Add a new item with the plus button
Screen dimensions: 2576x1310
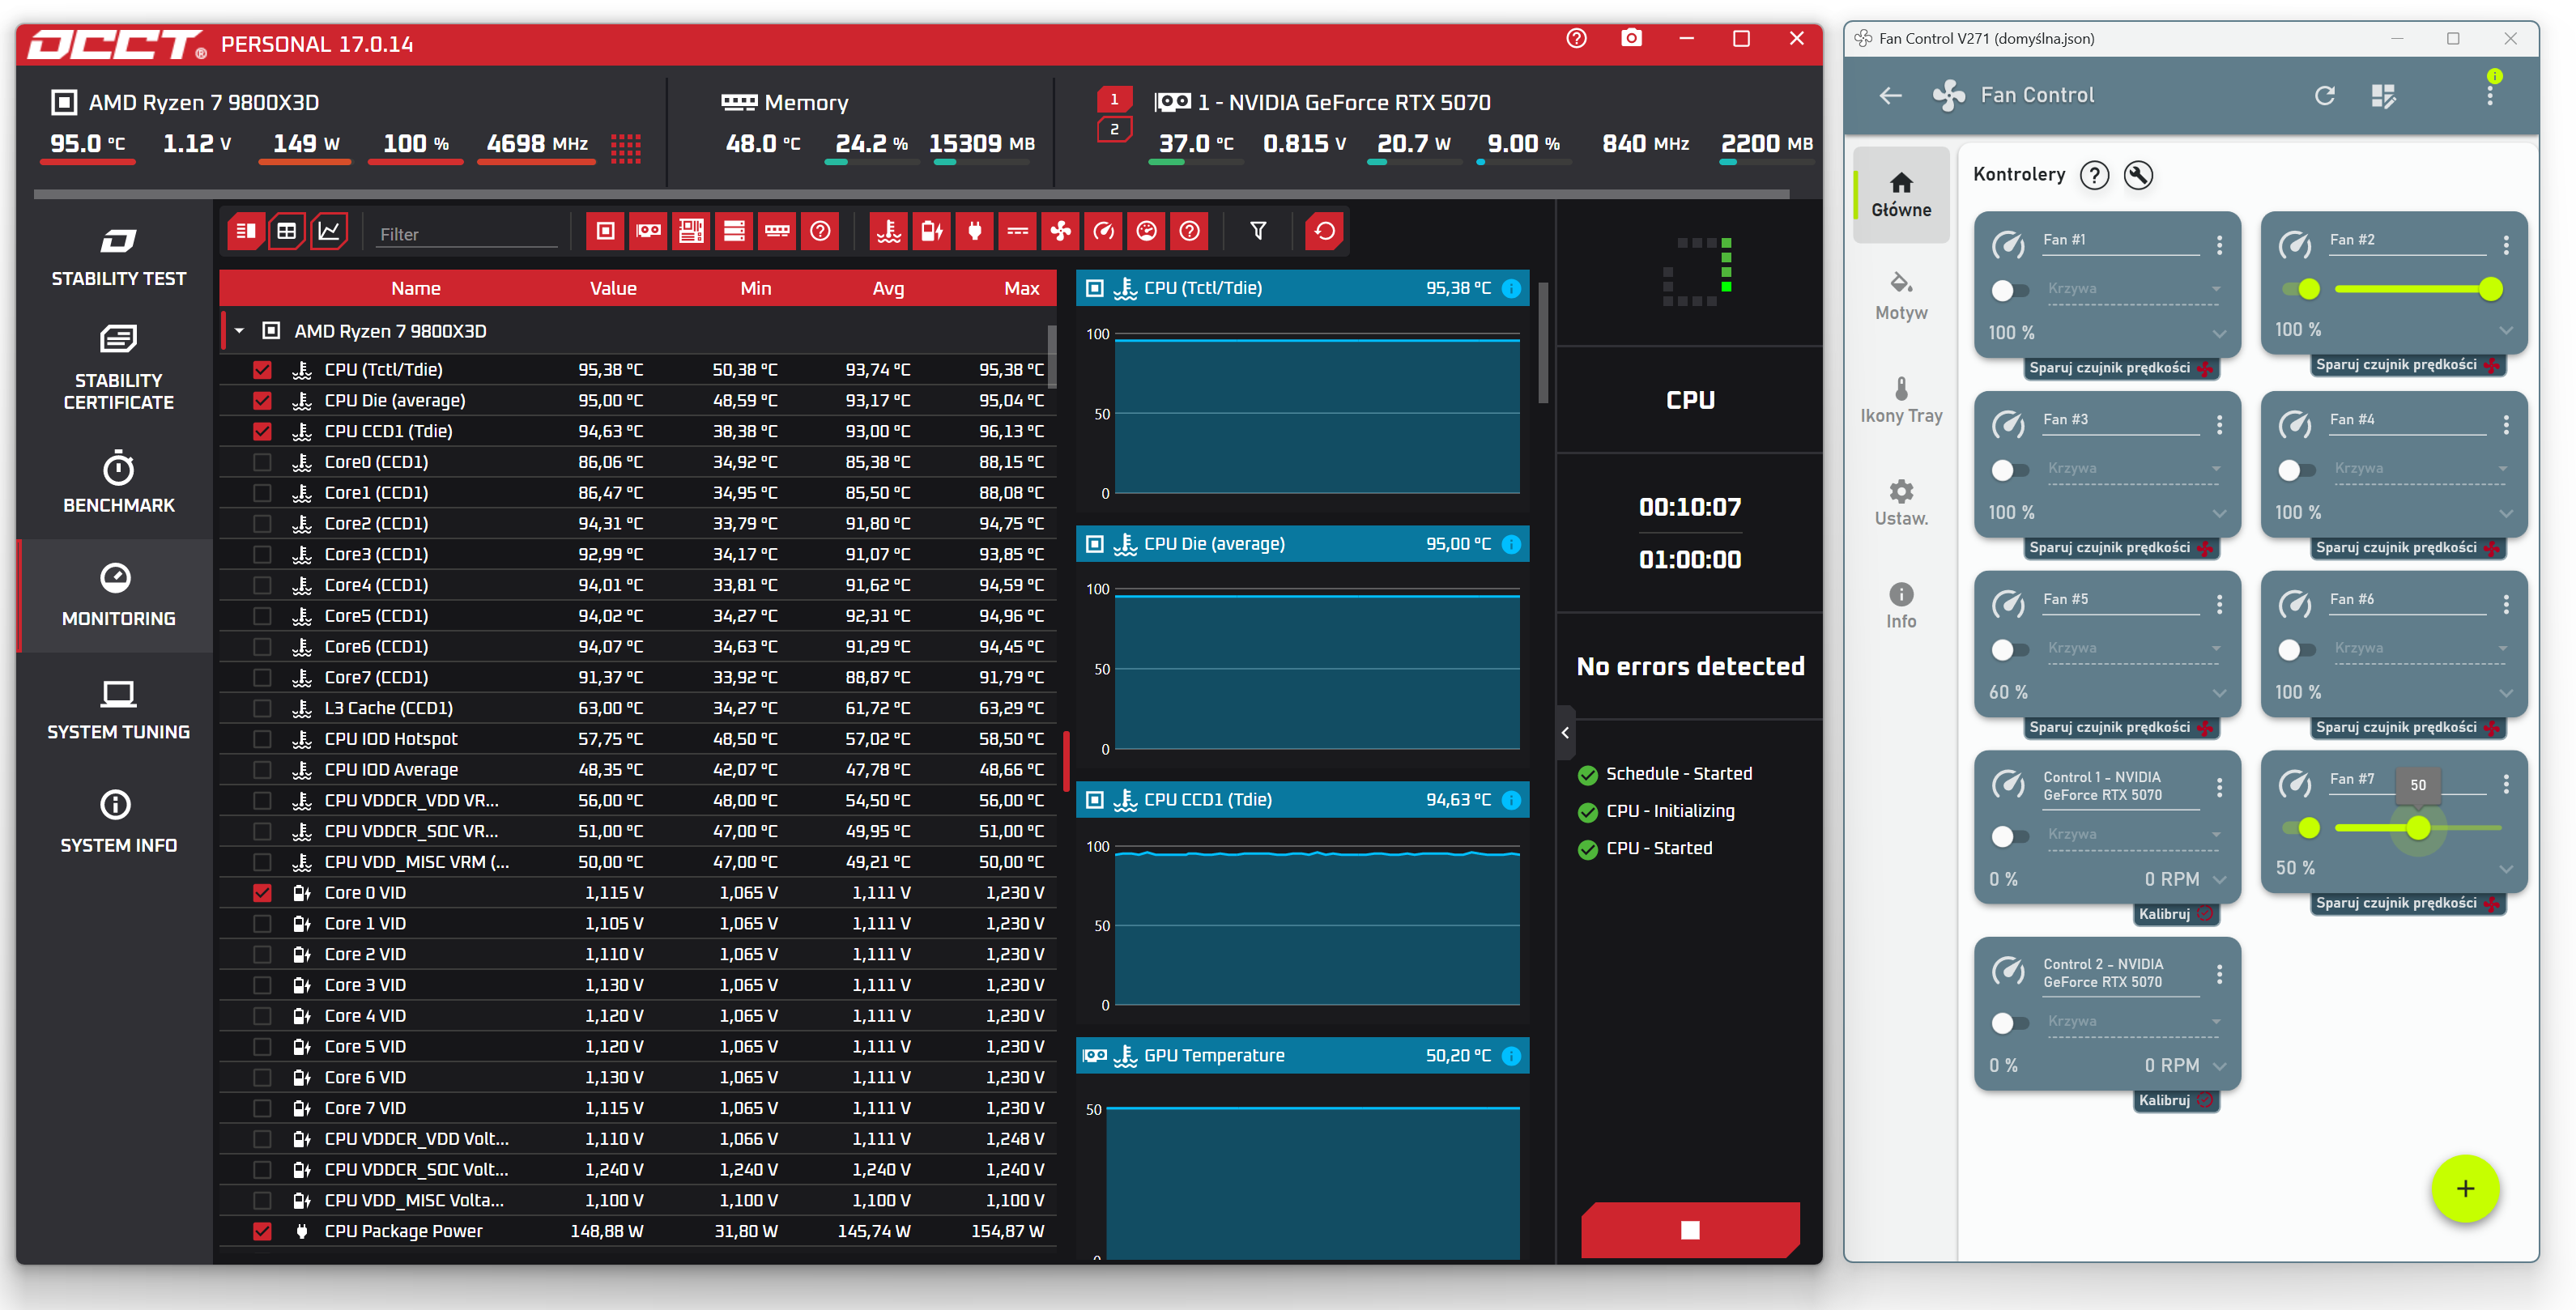[2465, 1189]
